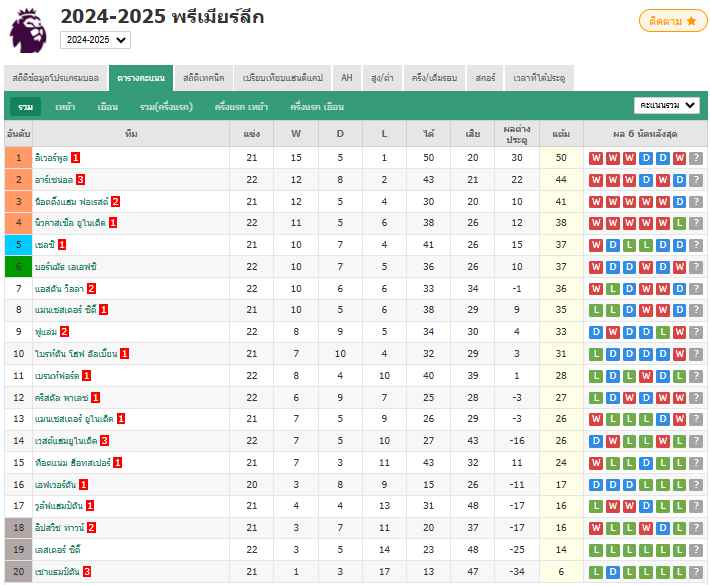
Task: Select the เหย้า sub-tab
Action: click(x=65, y=107)
